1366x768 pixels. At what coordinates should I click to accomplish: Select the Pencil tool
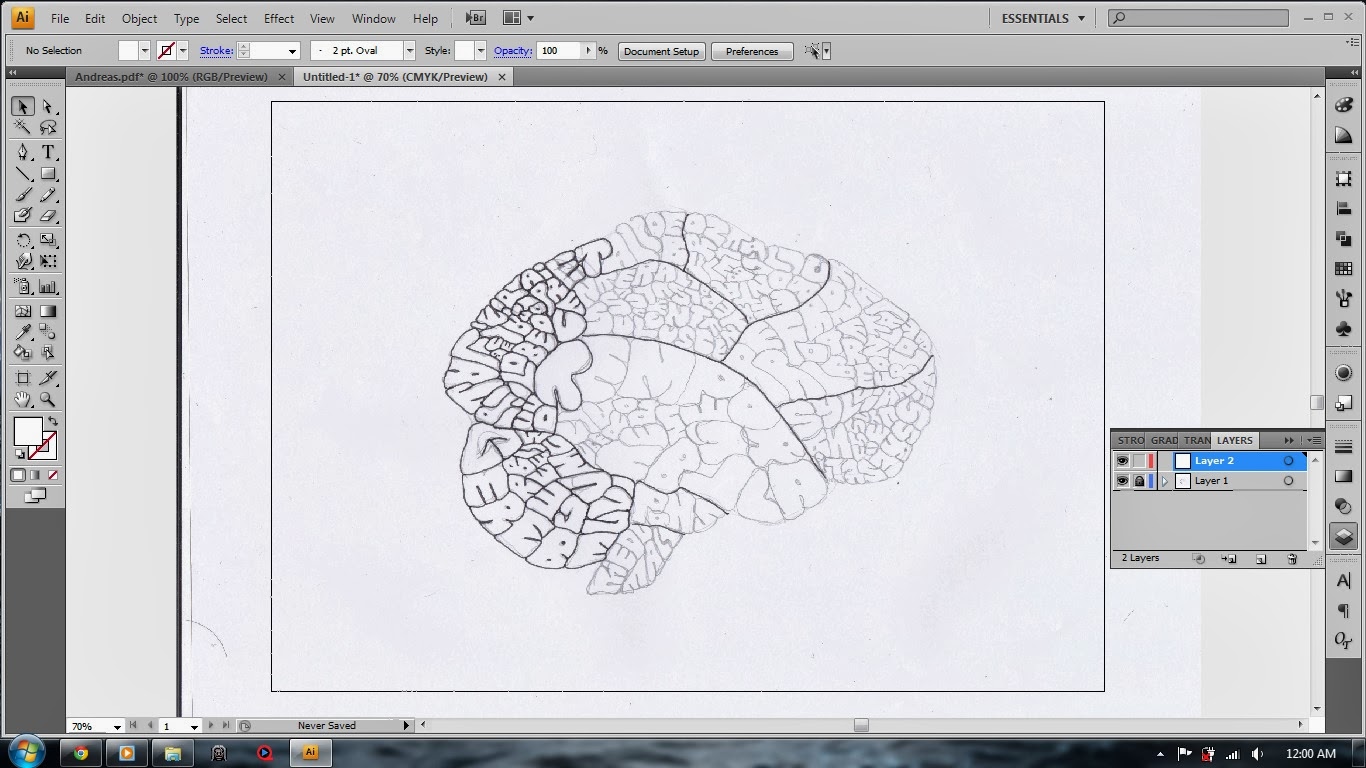(x=48, y=194)
